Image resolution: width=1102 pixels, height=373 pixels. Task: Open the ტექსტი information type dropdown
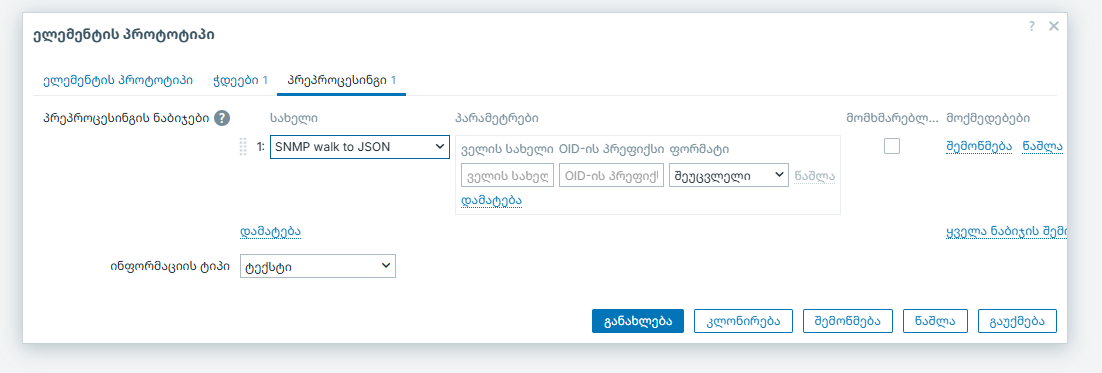318,266
